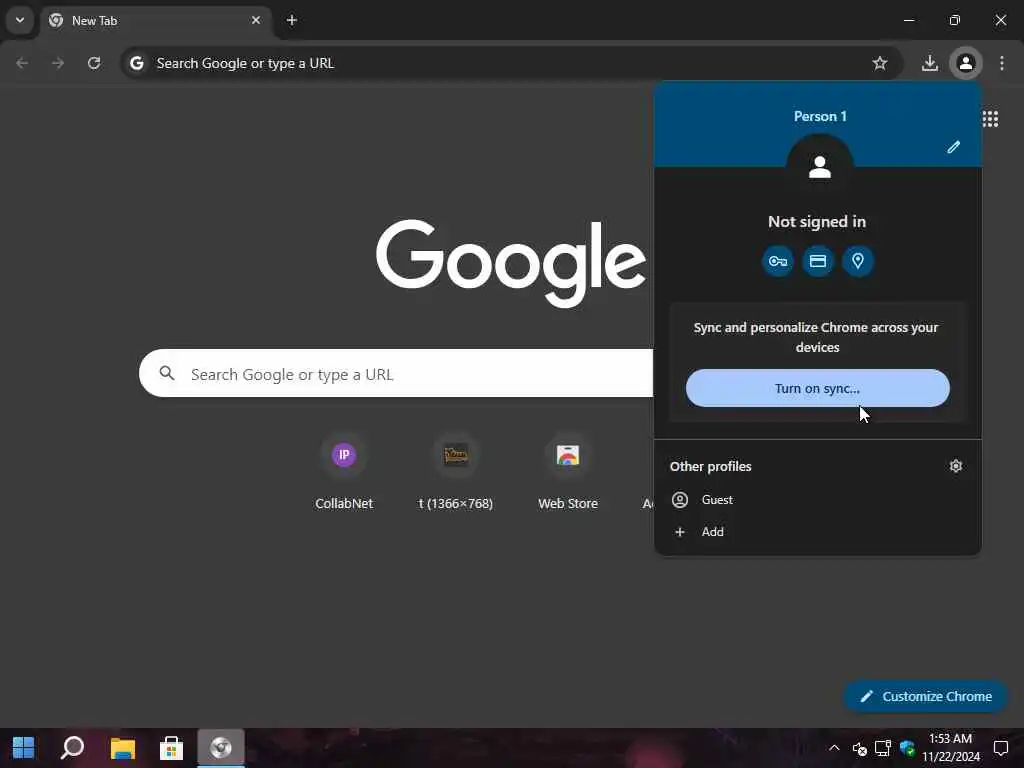Click the Google search box on page
The image size is (1024, 768).
(x=396, y=374)
